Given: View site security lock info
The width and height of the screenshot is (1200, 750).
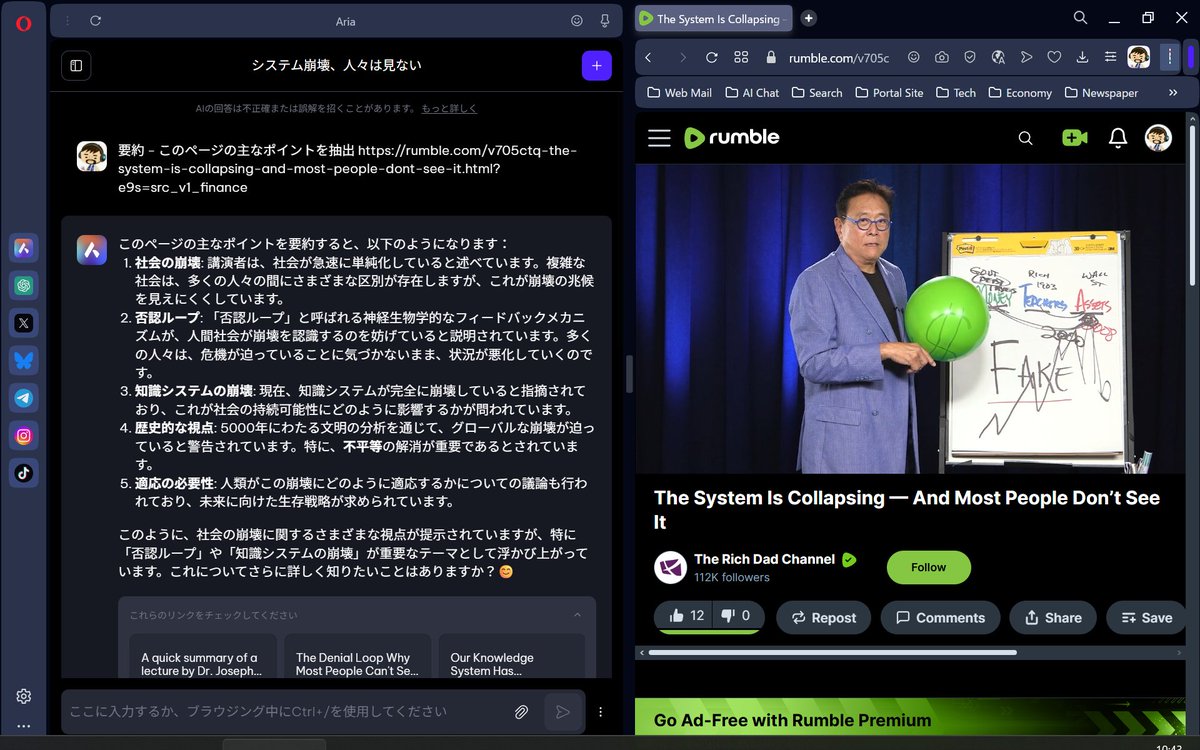Looking at the screenshot, I should pyautogui.click(x=771, y=57).
